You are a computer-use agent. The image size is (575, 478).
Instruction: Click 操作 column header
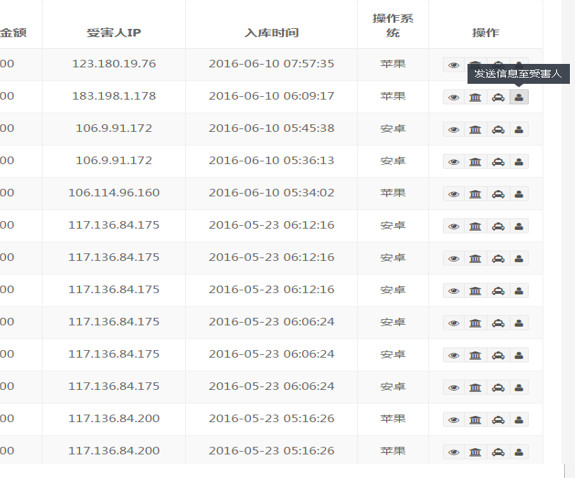(x=486, y=33)
